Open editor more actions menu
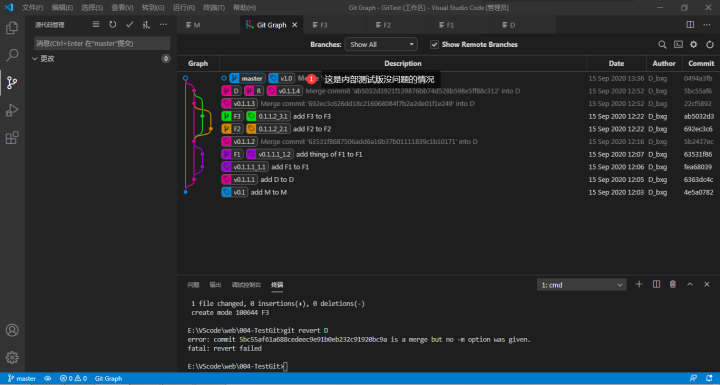 point(707,25)
